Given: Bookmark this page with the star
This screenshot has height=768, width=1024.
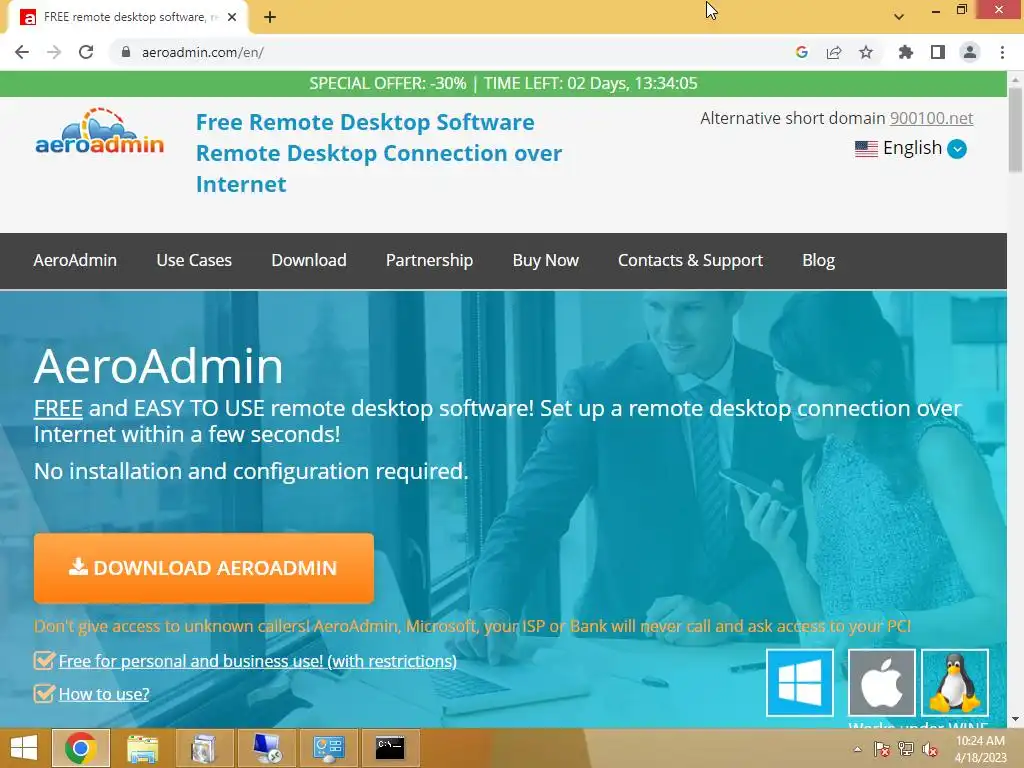Looking at the screenshot, I should (866, 52).
